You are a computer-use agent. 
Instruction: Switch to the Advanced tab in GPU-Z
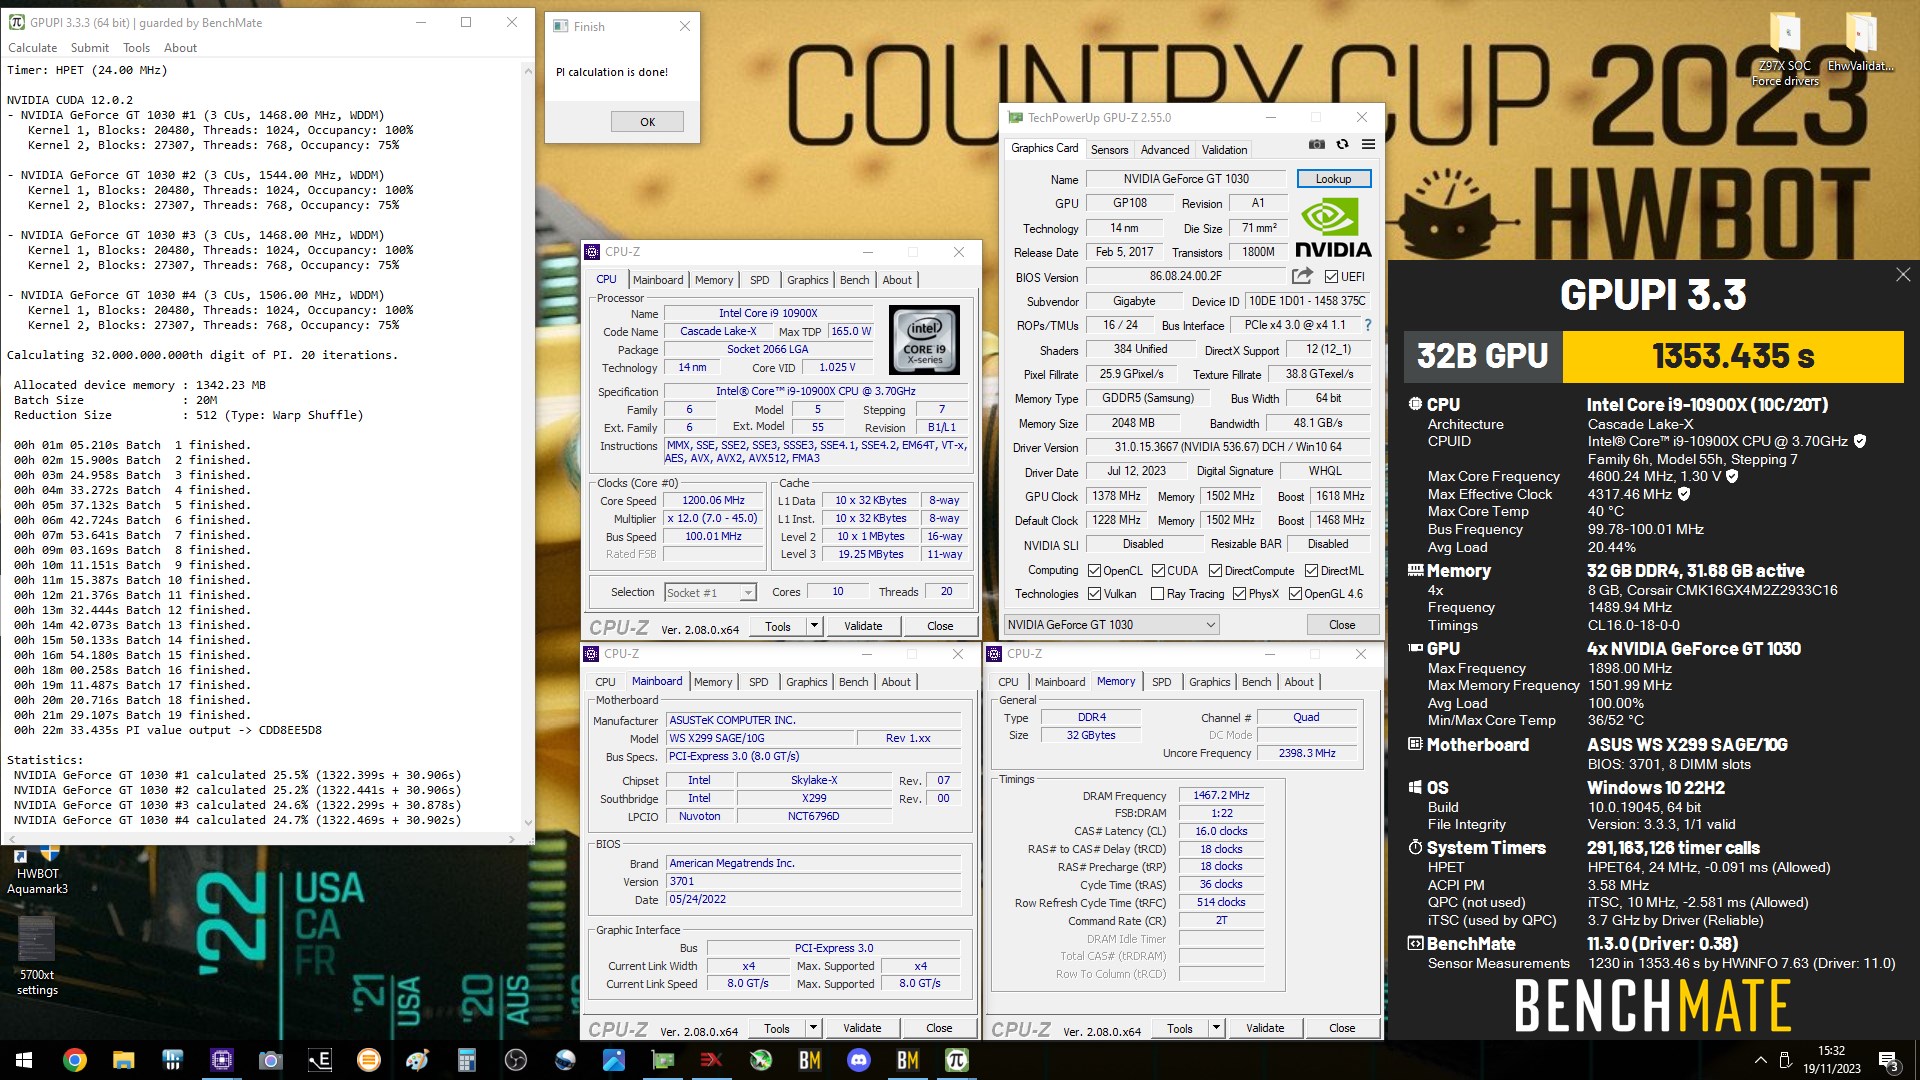pyautogui.click(x=1165, y=150)
